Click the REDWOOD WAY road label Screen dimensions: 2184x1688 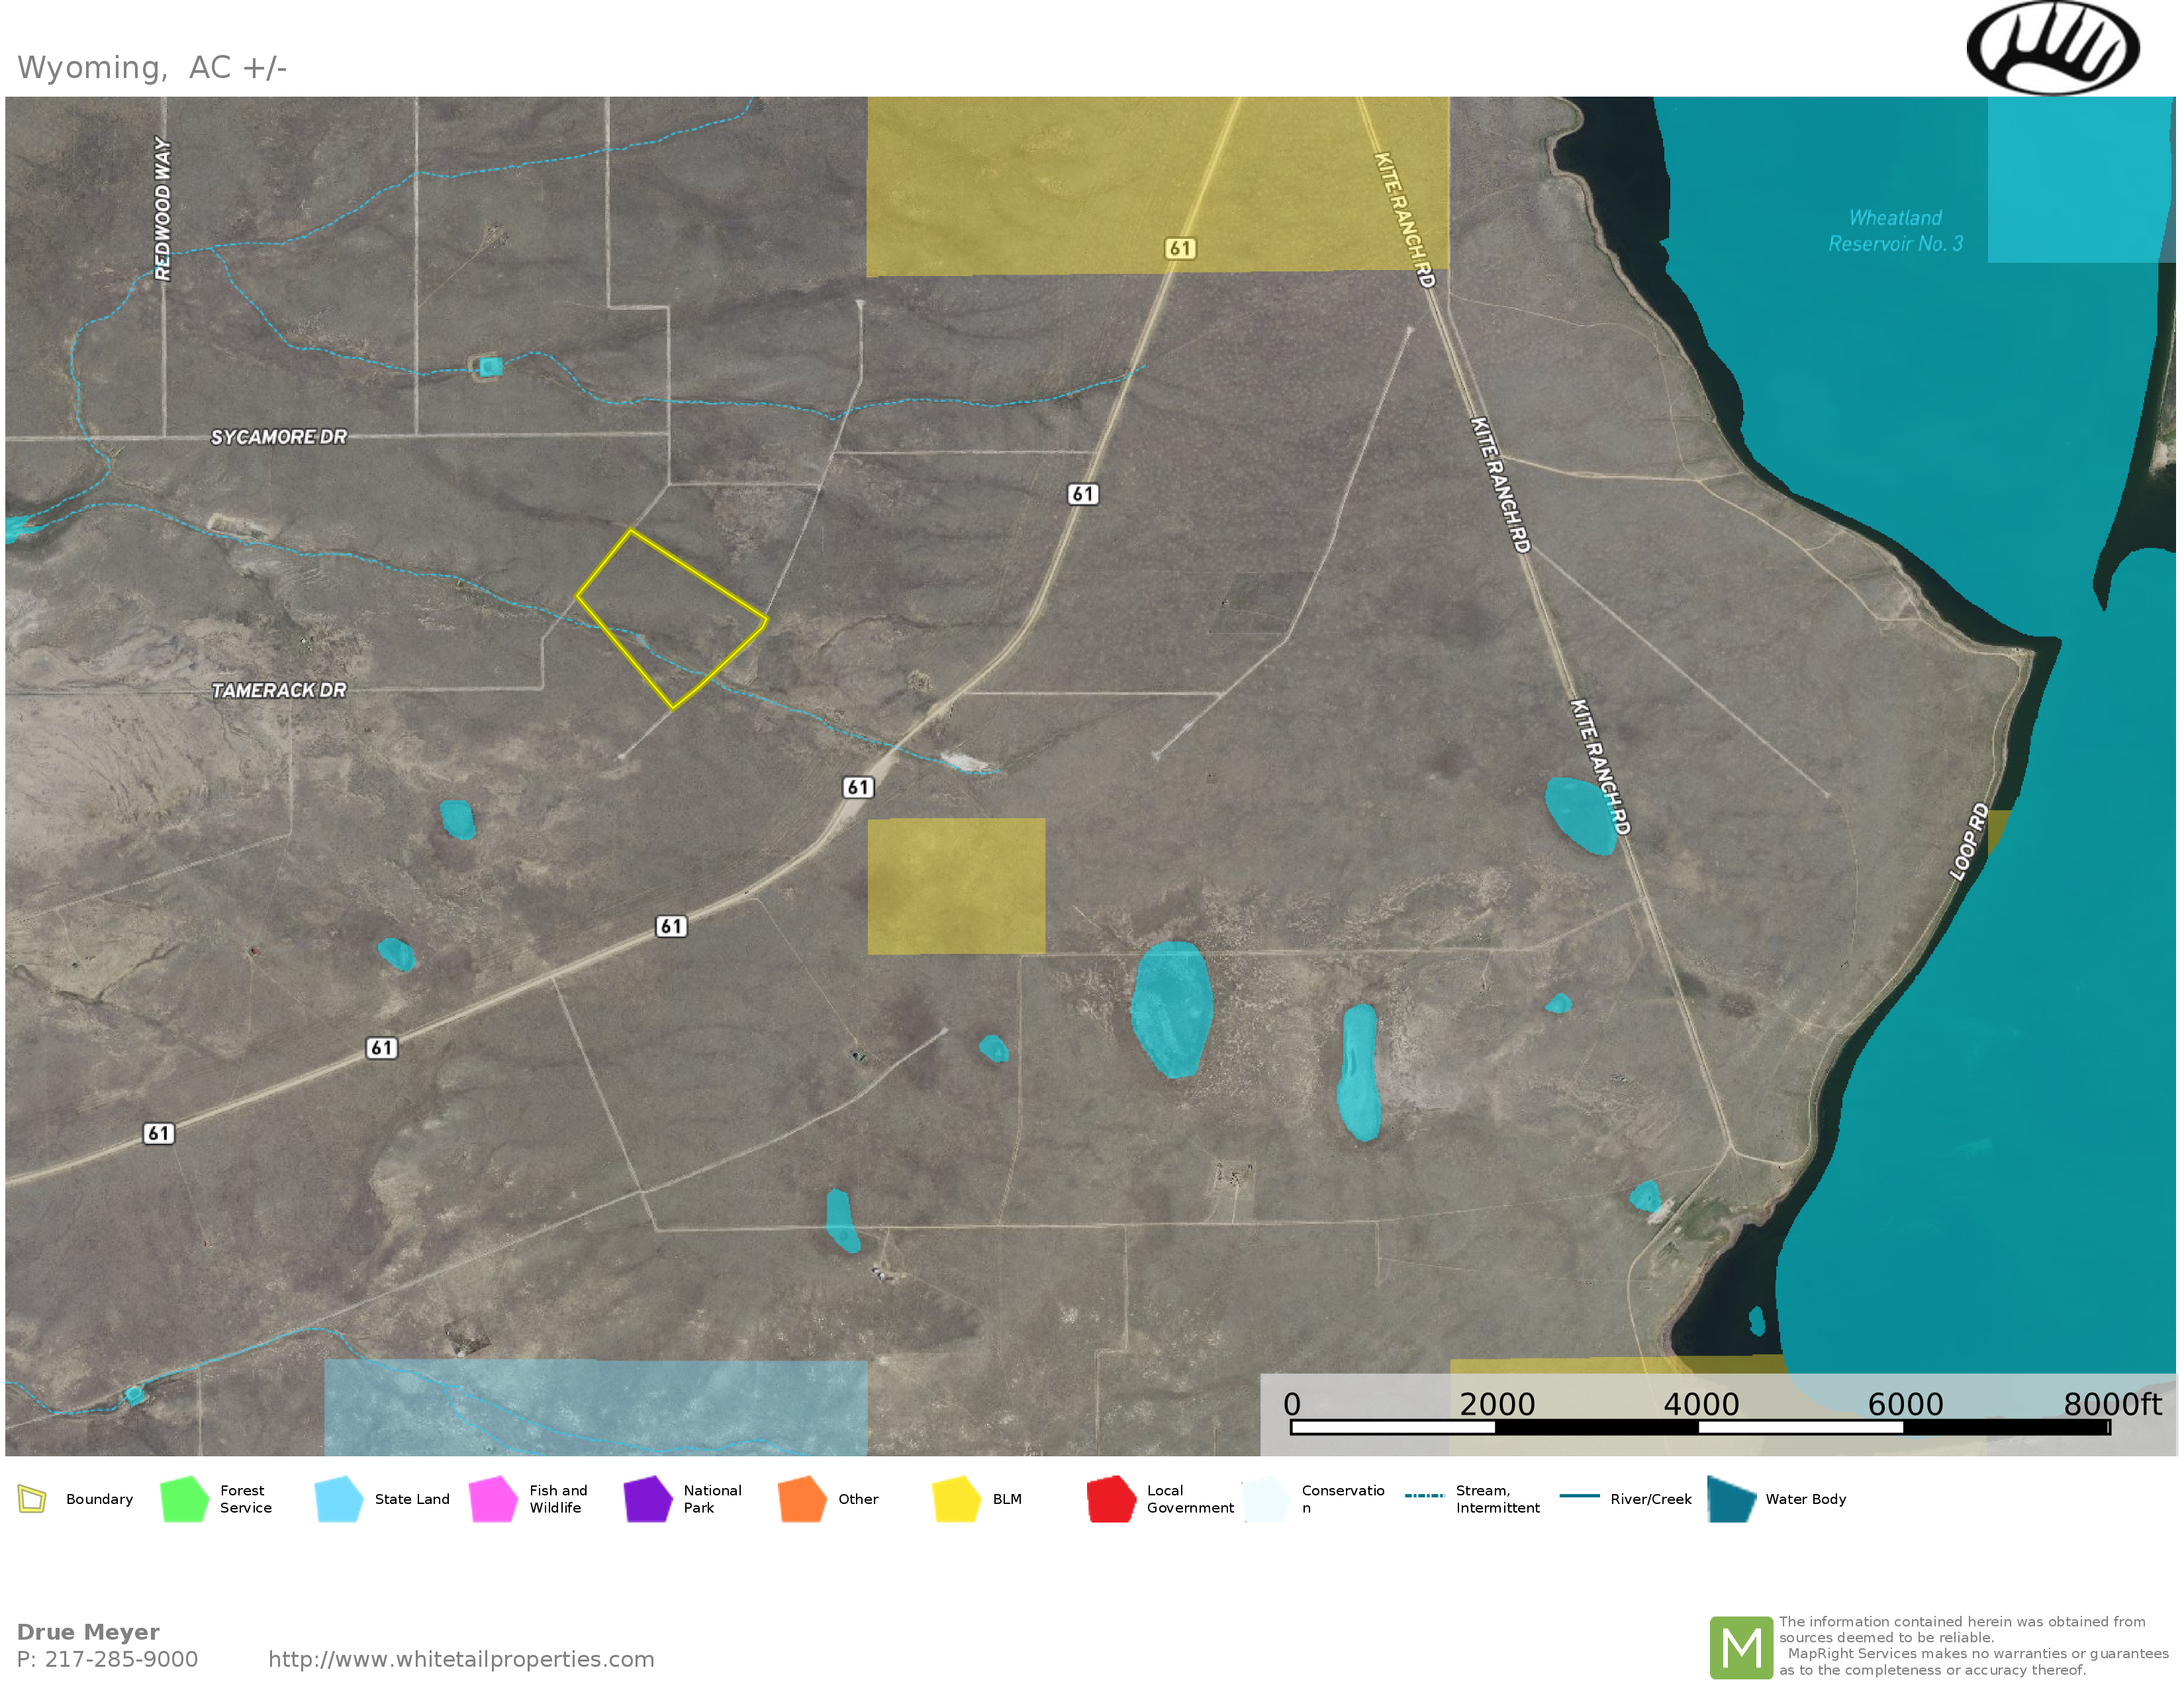tap(162, 208)
